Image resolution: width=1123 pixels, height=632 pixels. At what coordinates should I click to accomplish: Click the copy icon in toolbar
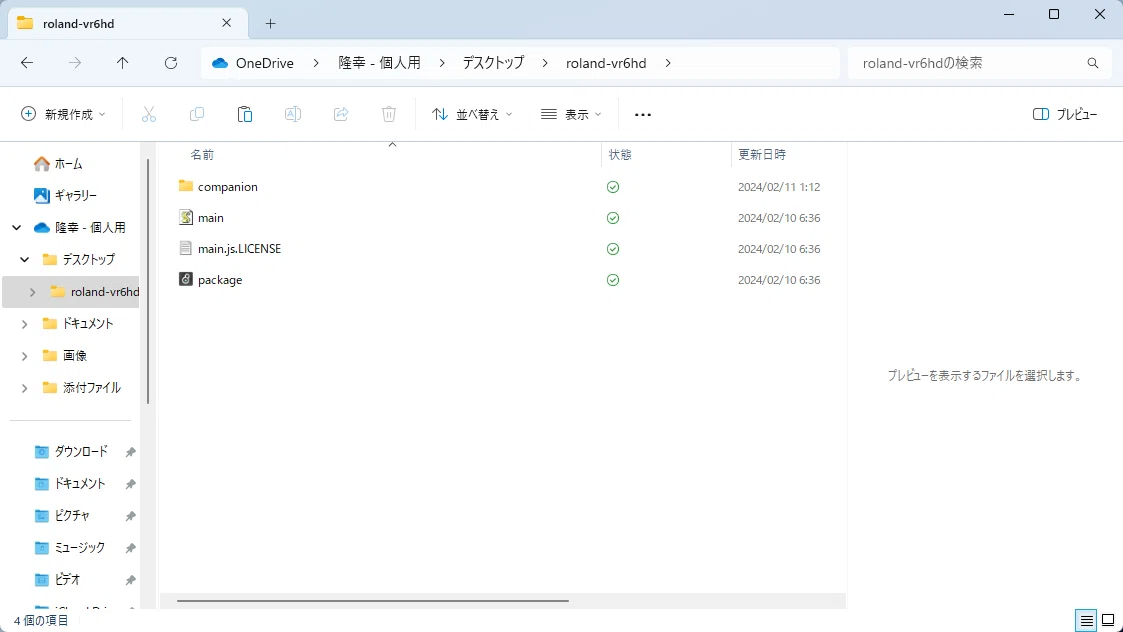point(196,114)
